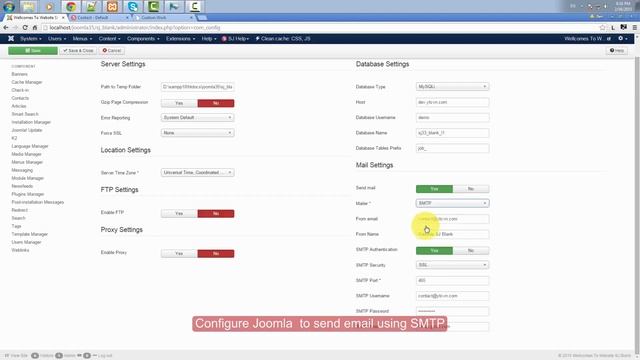Viewport: 640px width, 360px height.
Task: Click the SMTP Username field
Action: click(452, 296)
